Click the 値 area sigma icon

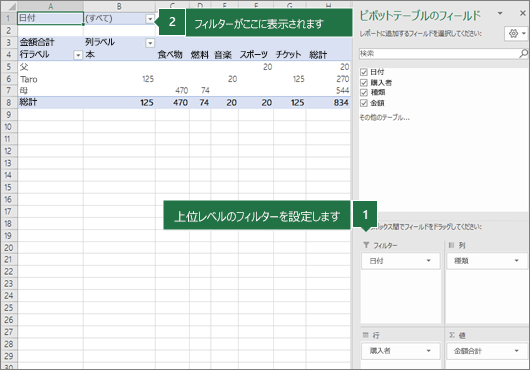pyautogui.click(x=452, y=335)
